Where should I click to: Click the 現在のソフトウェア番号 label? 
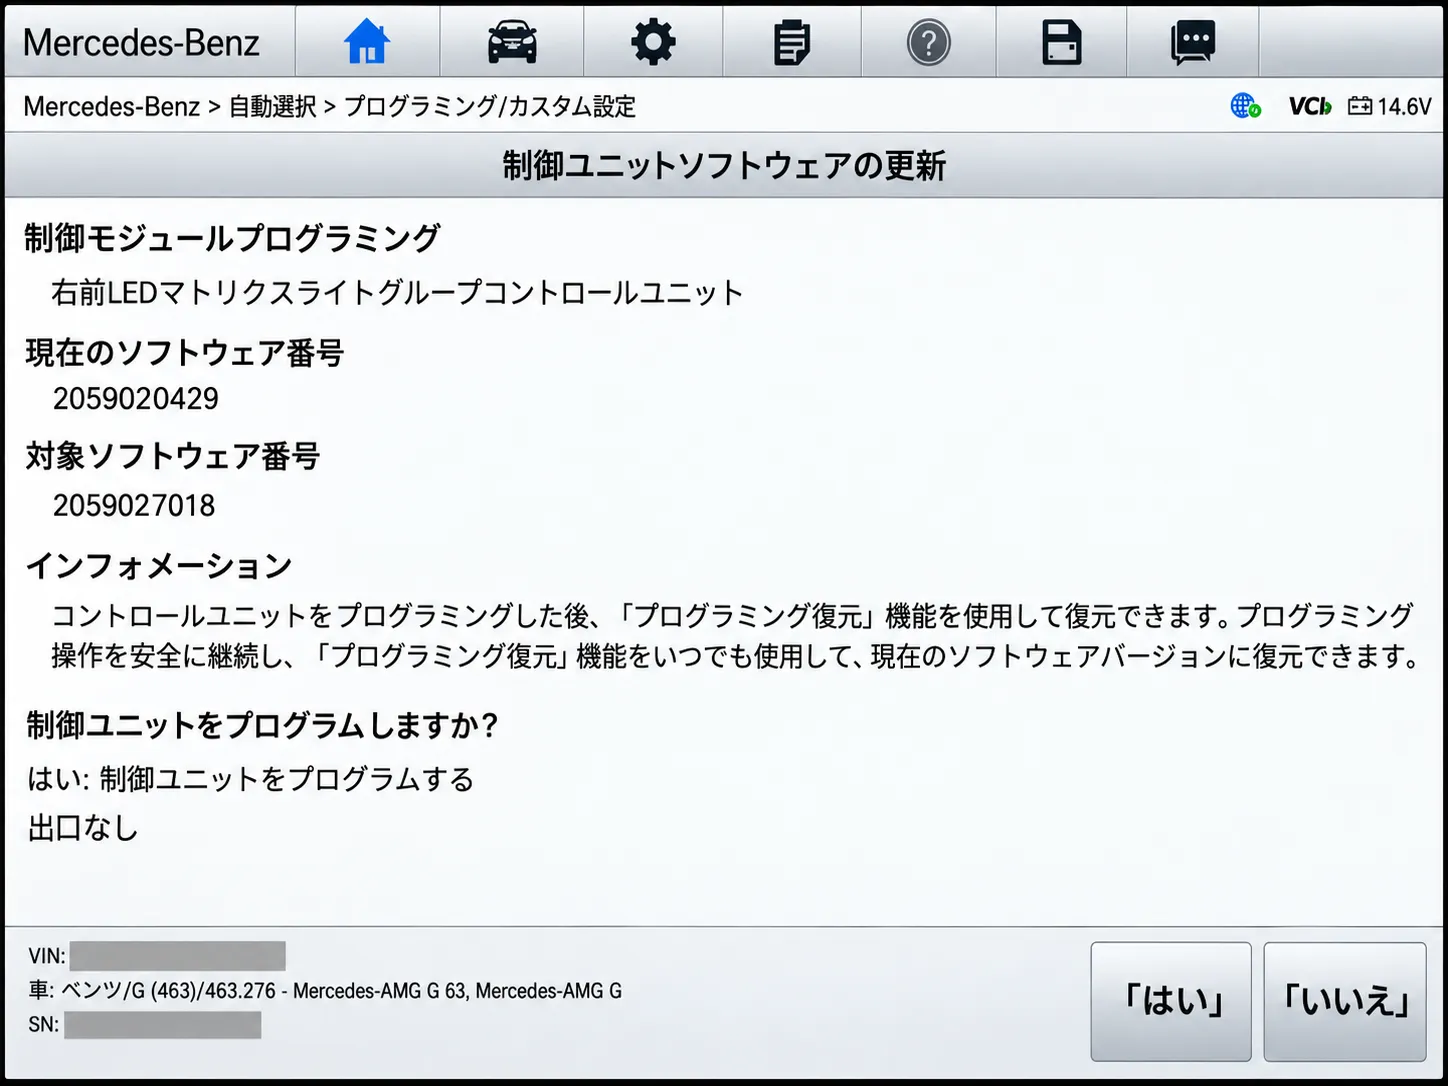pos(185,352)
